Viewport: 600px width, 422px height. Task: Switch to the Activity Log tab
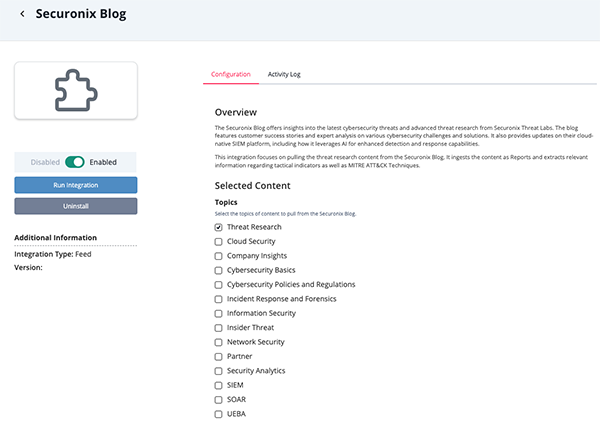point(285,74)
